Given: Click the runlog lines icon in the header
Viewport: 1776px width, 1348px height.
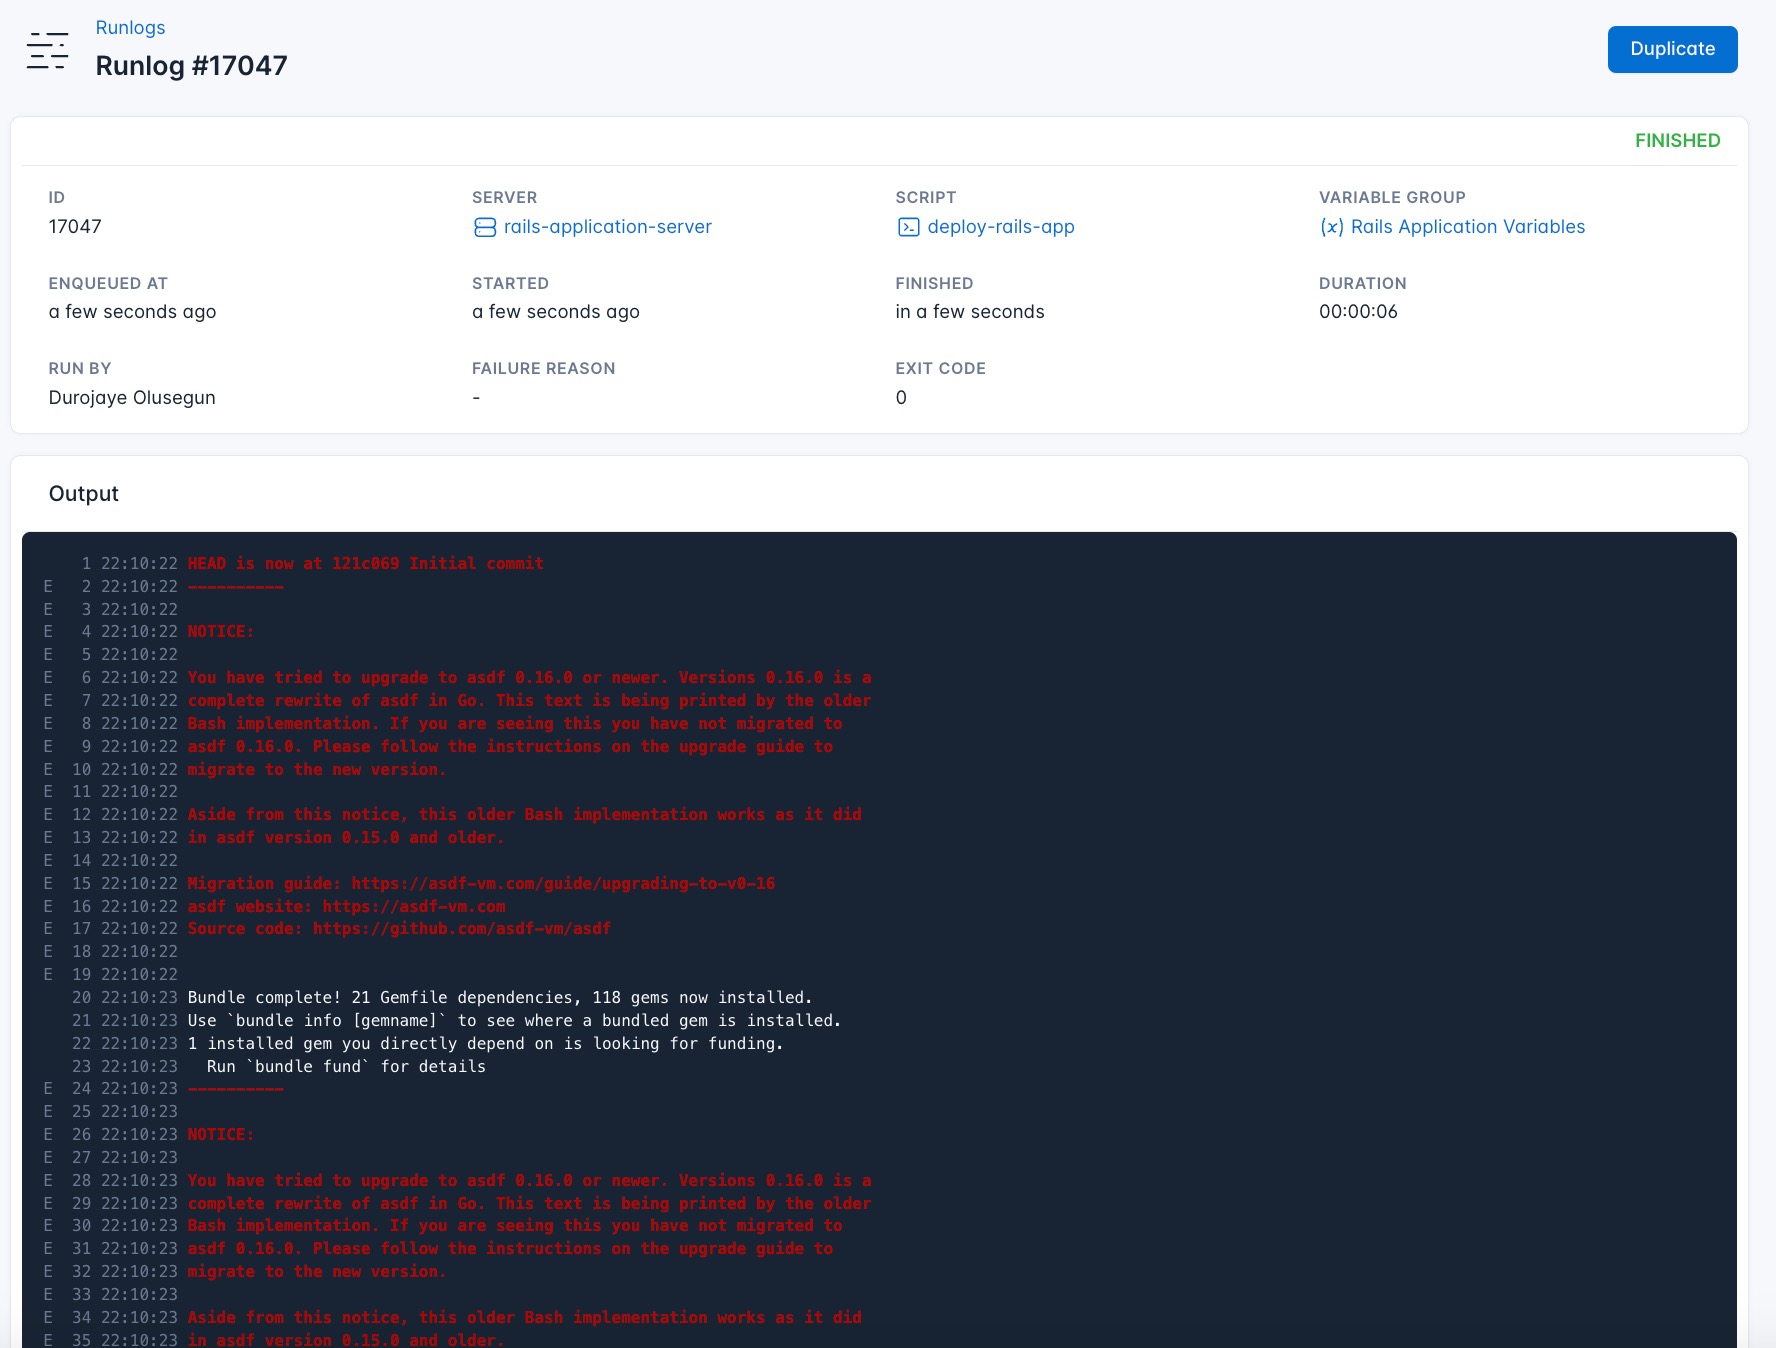Looking at the screenshot, I should pyautogui.click(x=47, y=50).
